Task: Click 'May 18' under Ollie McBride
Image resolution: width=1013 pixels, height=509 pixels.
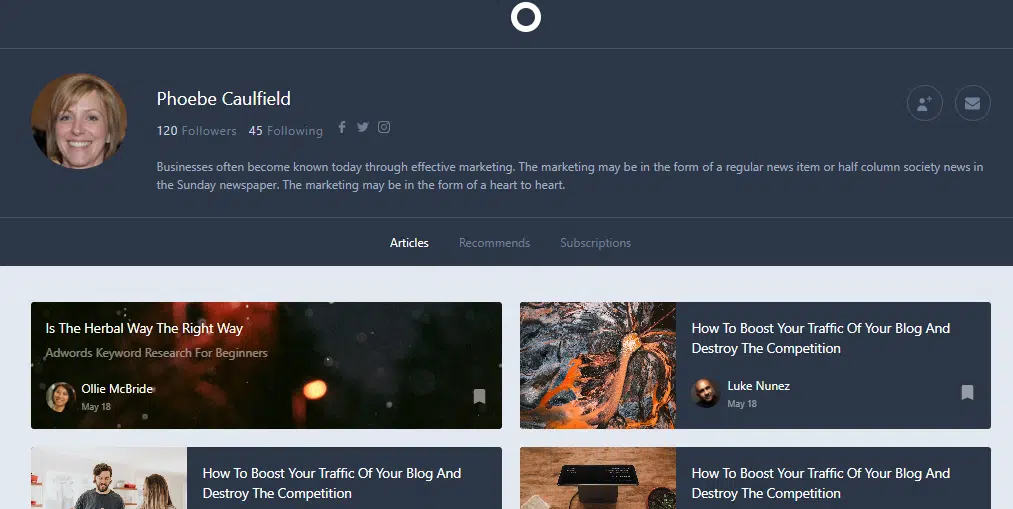Action: [96, 407]
